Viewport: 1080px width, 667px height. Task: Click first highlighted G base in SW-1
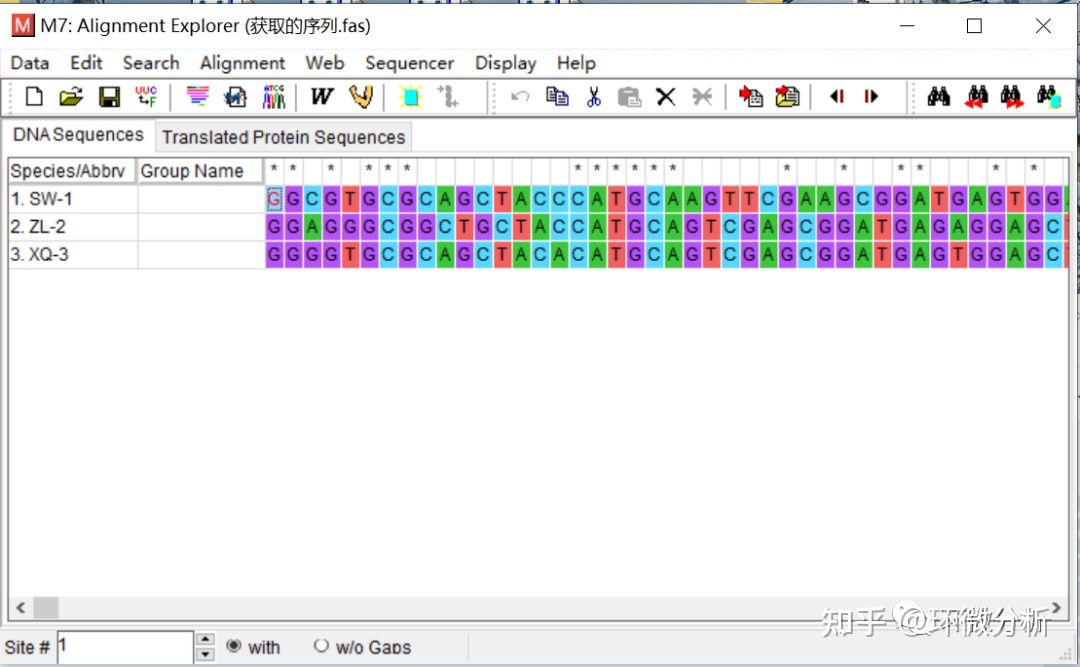(x=274, y=199)
